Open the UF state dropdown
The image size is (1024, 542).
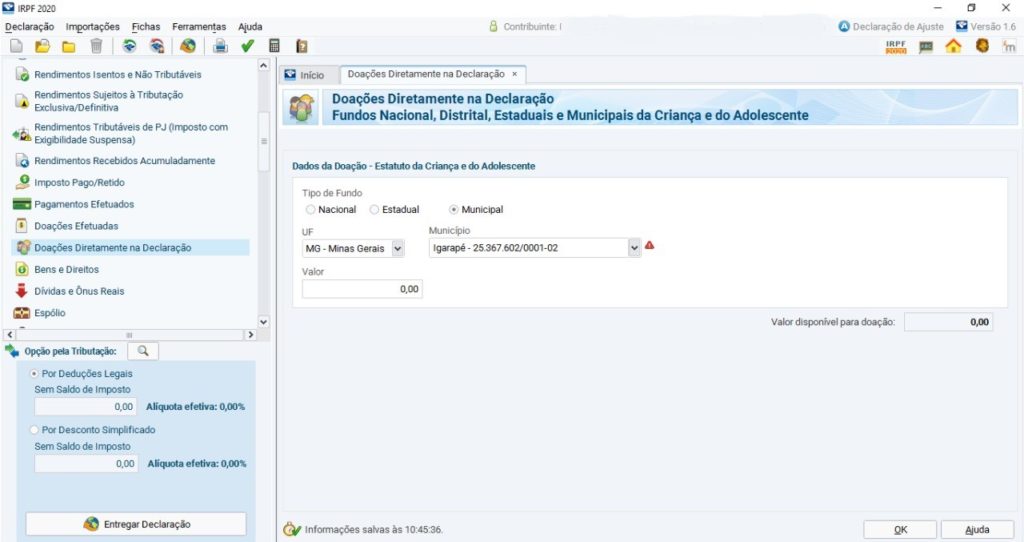(x=398, y=248)
